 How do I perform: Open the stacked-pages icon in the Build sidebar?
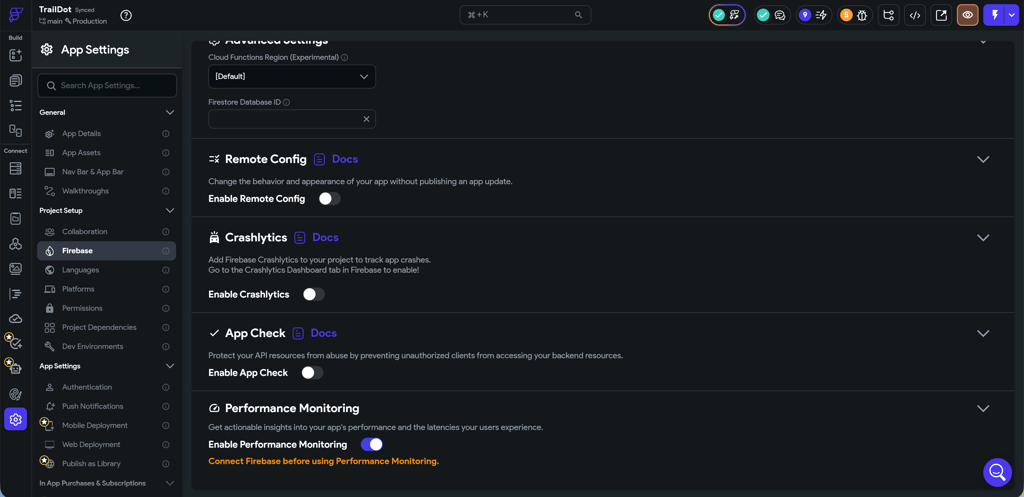click(16, 80)
